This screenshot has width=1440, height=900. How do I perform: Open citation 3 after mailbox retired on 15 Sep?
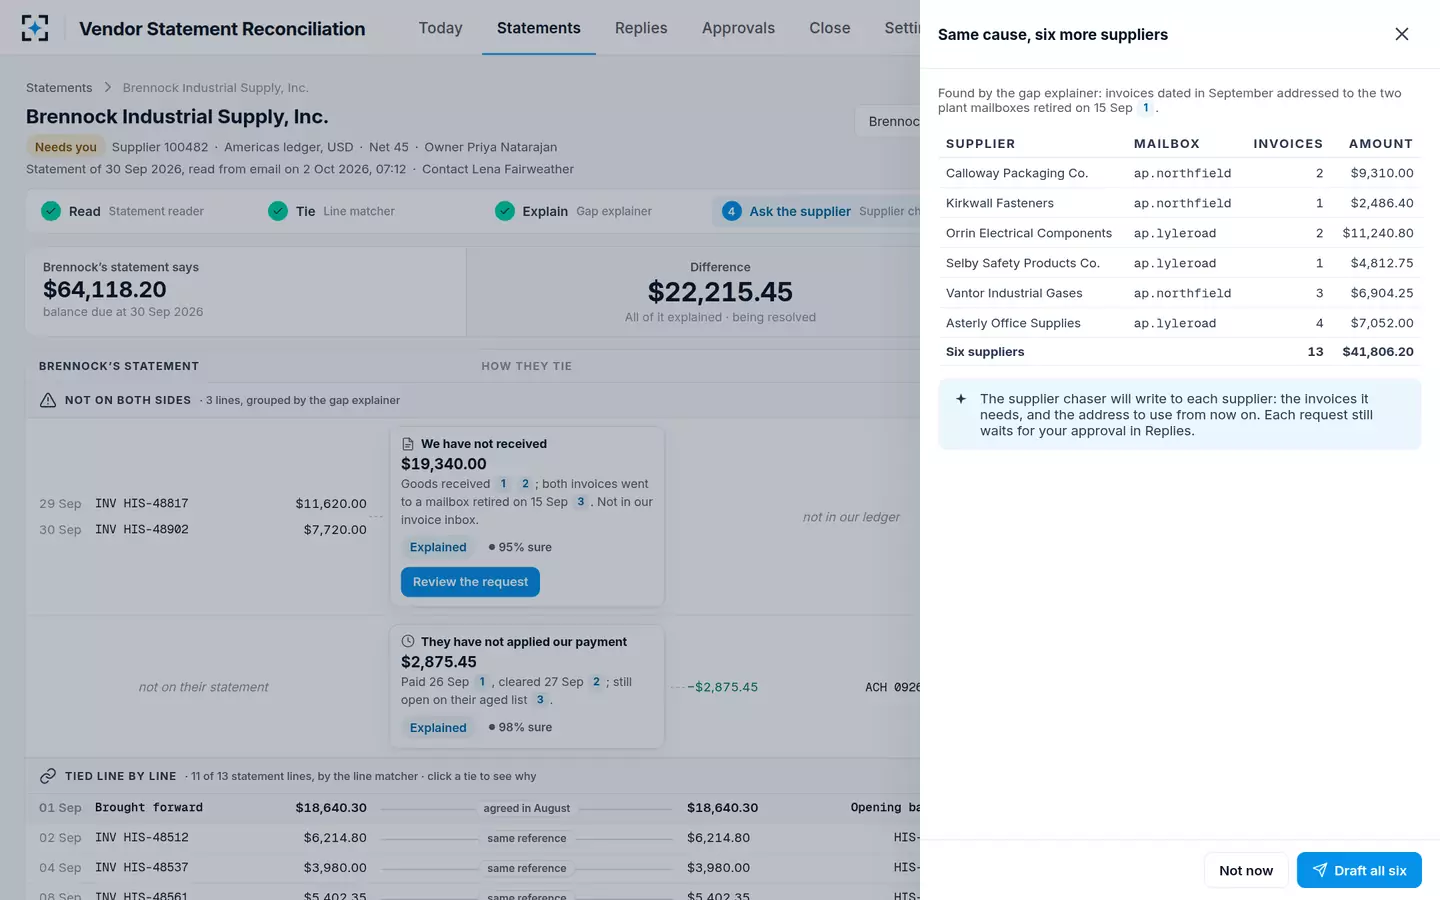[x=581, y=502]
